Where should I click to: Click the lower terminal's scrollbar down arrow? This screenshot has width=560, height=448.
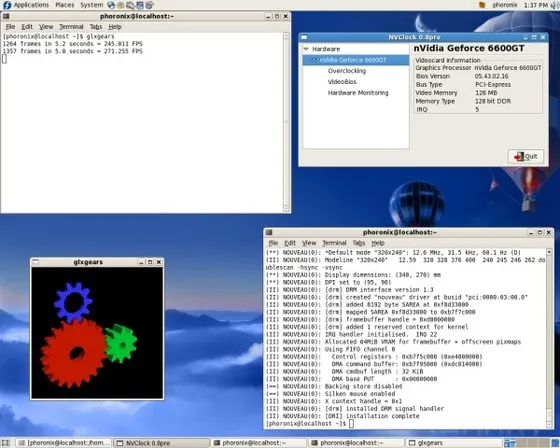549,424
